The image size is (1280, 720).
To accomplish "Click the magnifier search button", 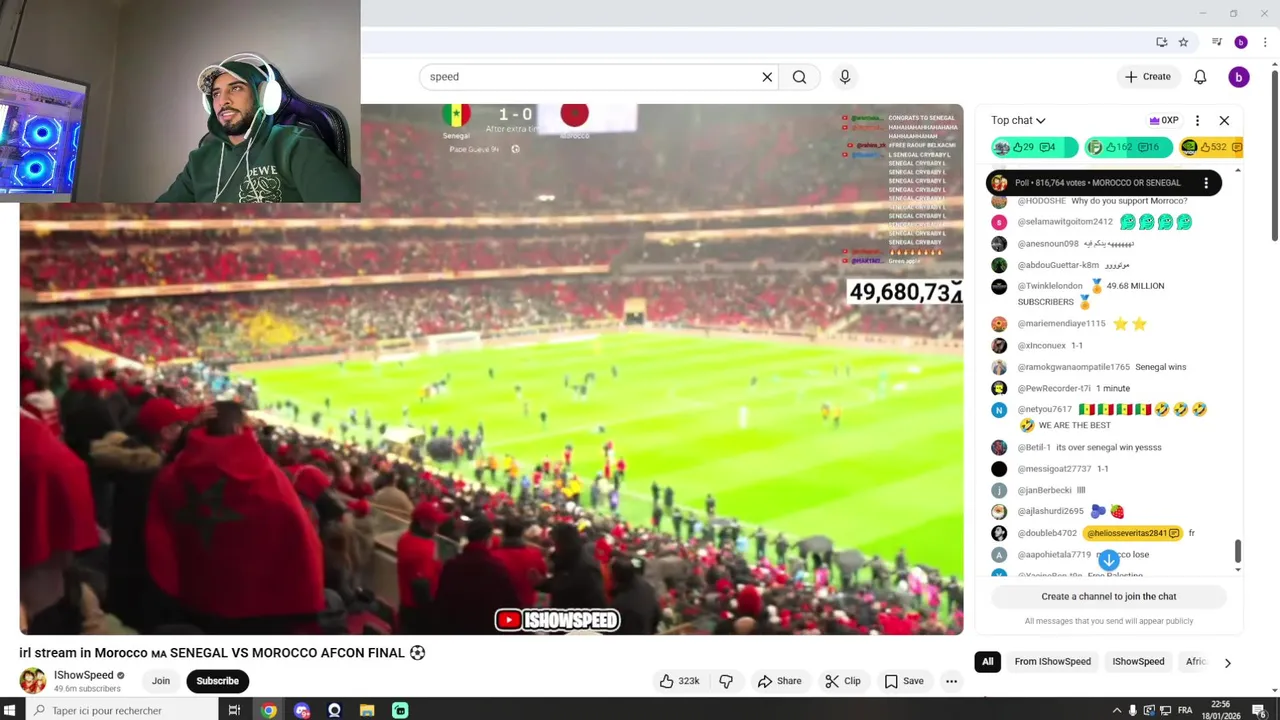I will tap(799, 77).
